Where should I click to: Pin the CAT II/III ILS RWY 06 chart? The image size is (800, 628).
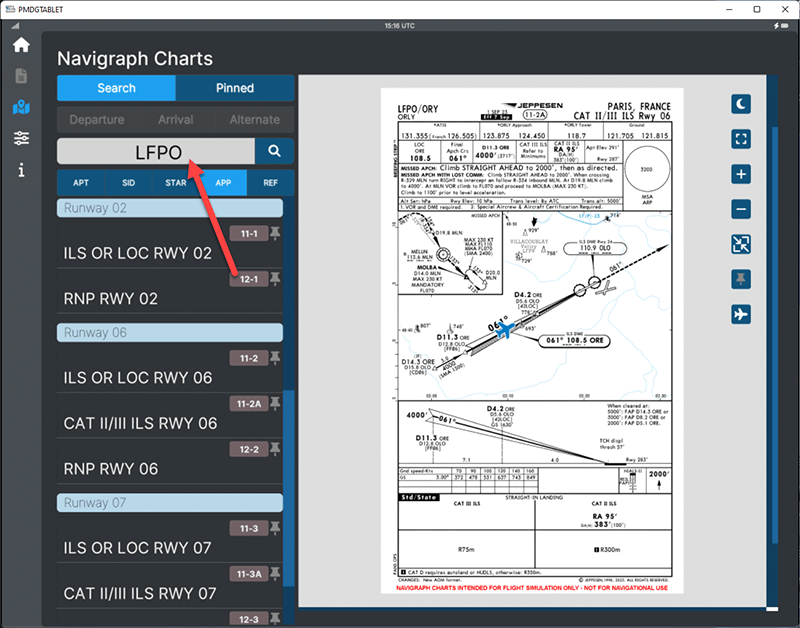[275, 403]
